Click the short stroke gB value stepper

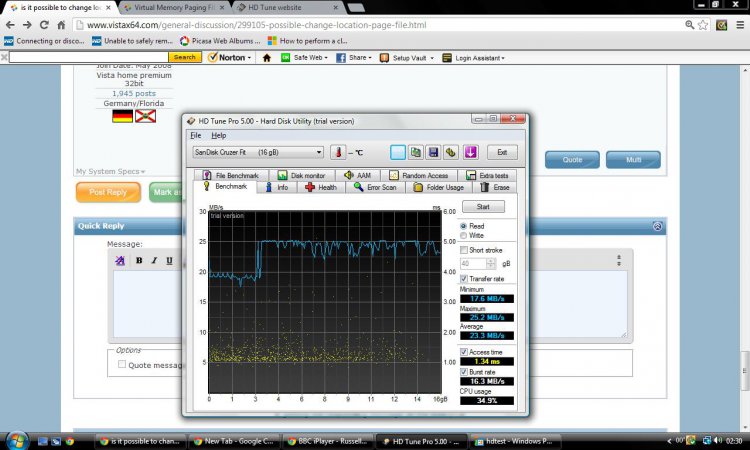(x=491, y=263)
